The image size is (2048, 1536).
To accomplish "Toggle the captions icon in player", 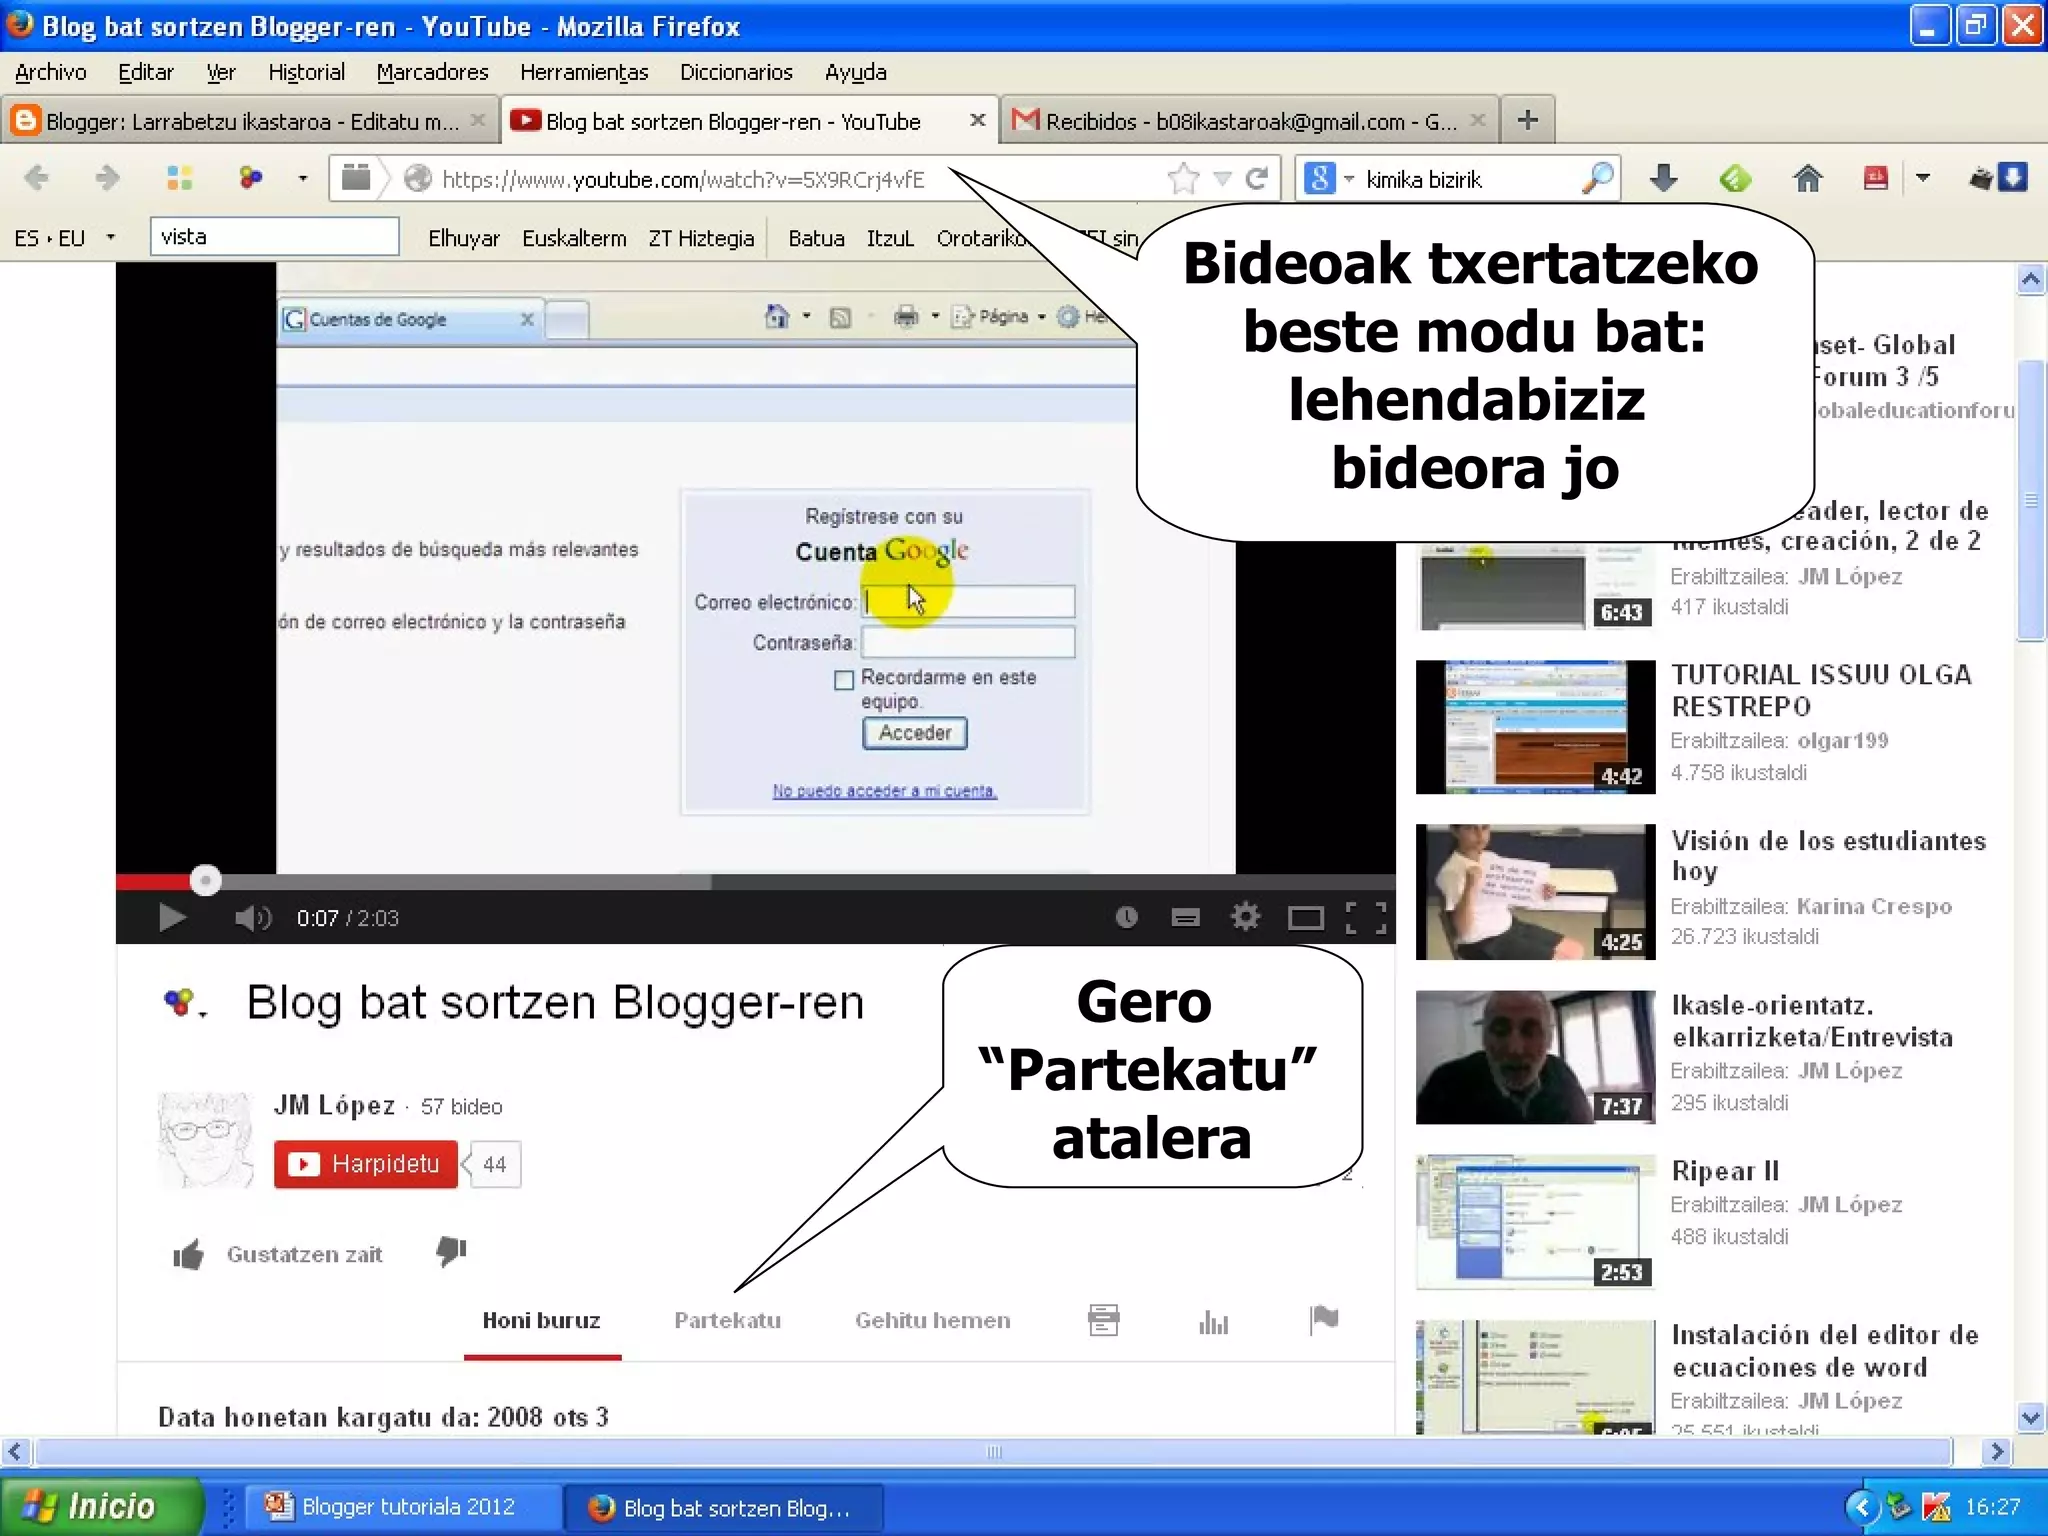I will coord(1185,917).
